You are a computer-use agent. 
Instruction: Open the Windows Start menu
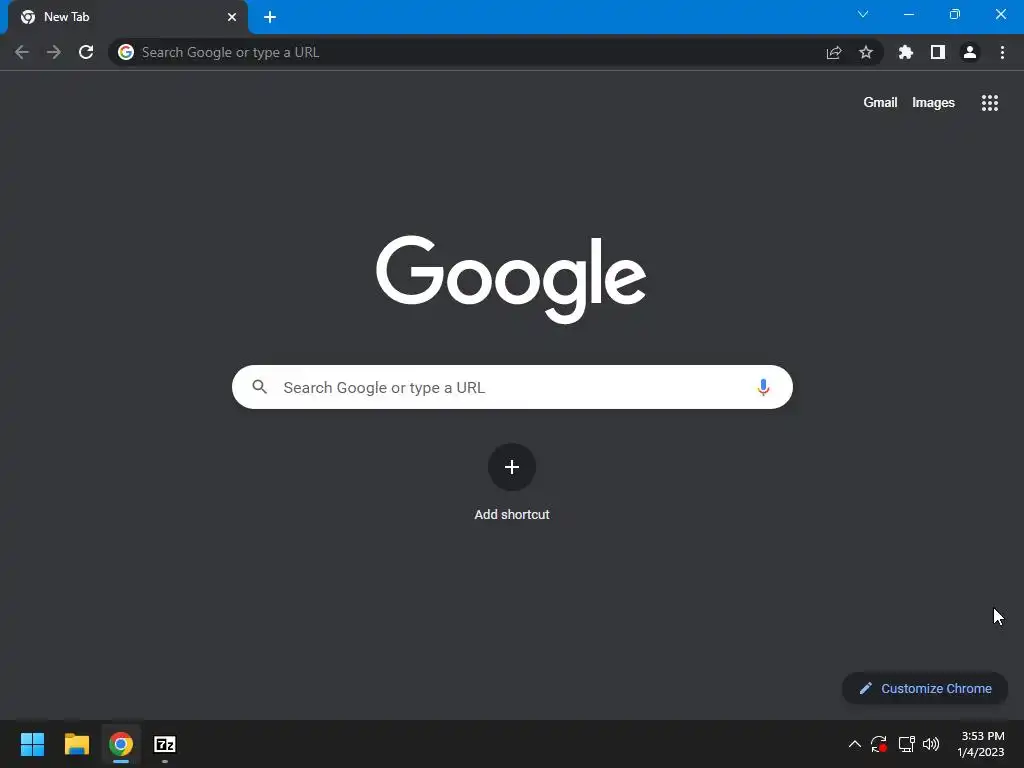tap(32, 744)
